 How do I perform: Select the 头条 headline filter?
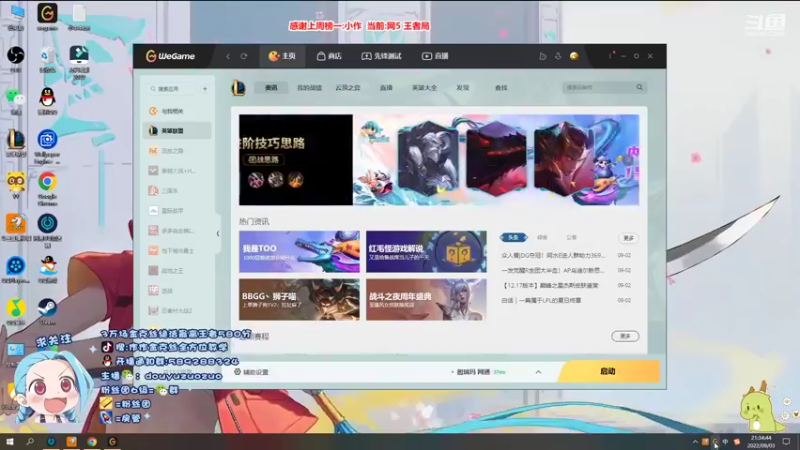pos(513,237)
